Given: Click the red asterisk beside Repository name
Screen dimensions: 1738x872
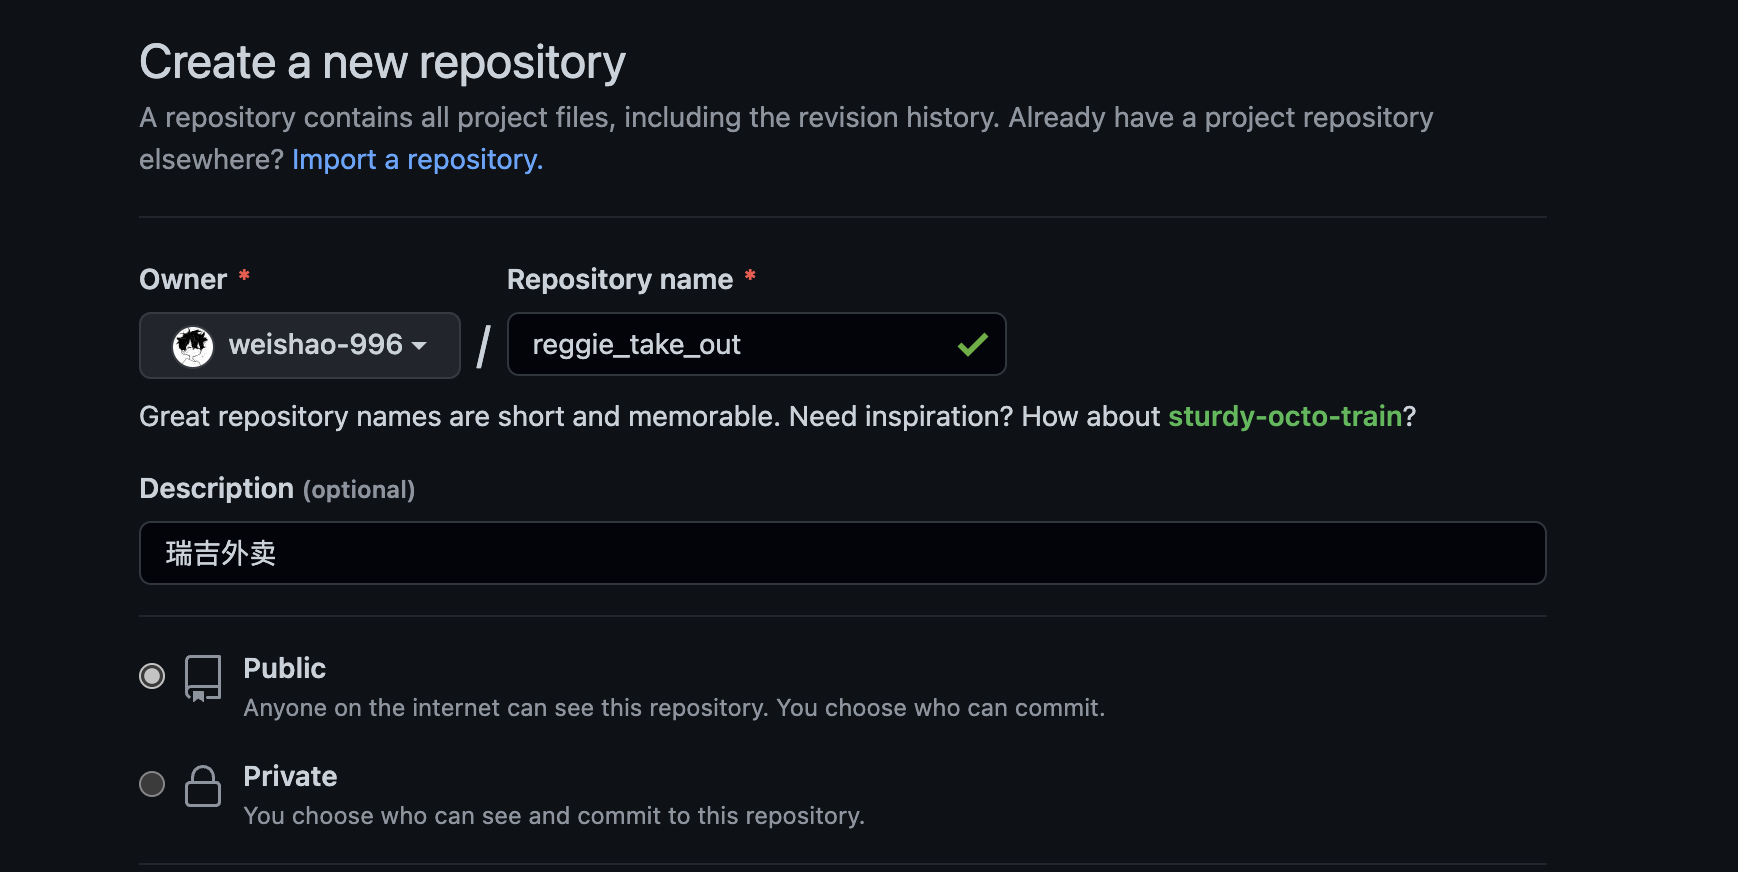Looking at the screenshot, I should tap(750, 276).
